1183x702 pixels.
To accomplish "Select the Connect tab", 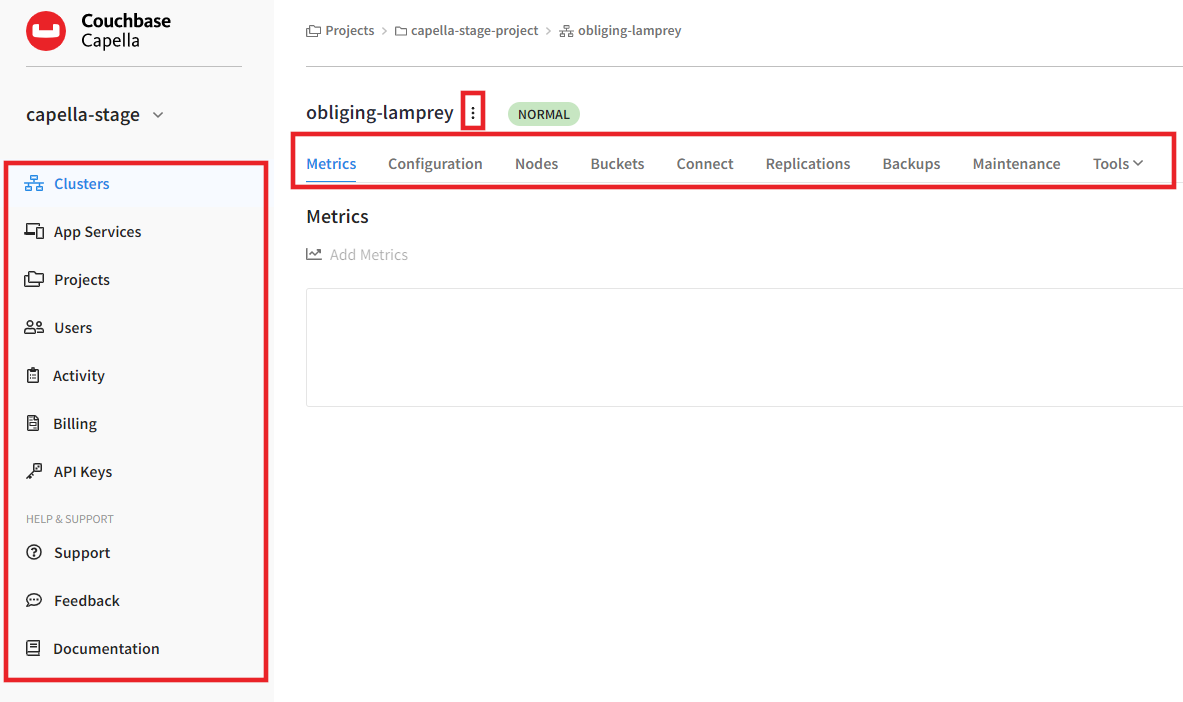I will point(705,164).
